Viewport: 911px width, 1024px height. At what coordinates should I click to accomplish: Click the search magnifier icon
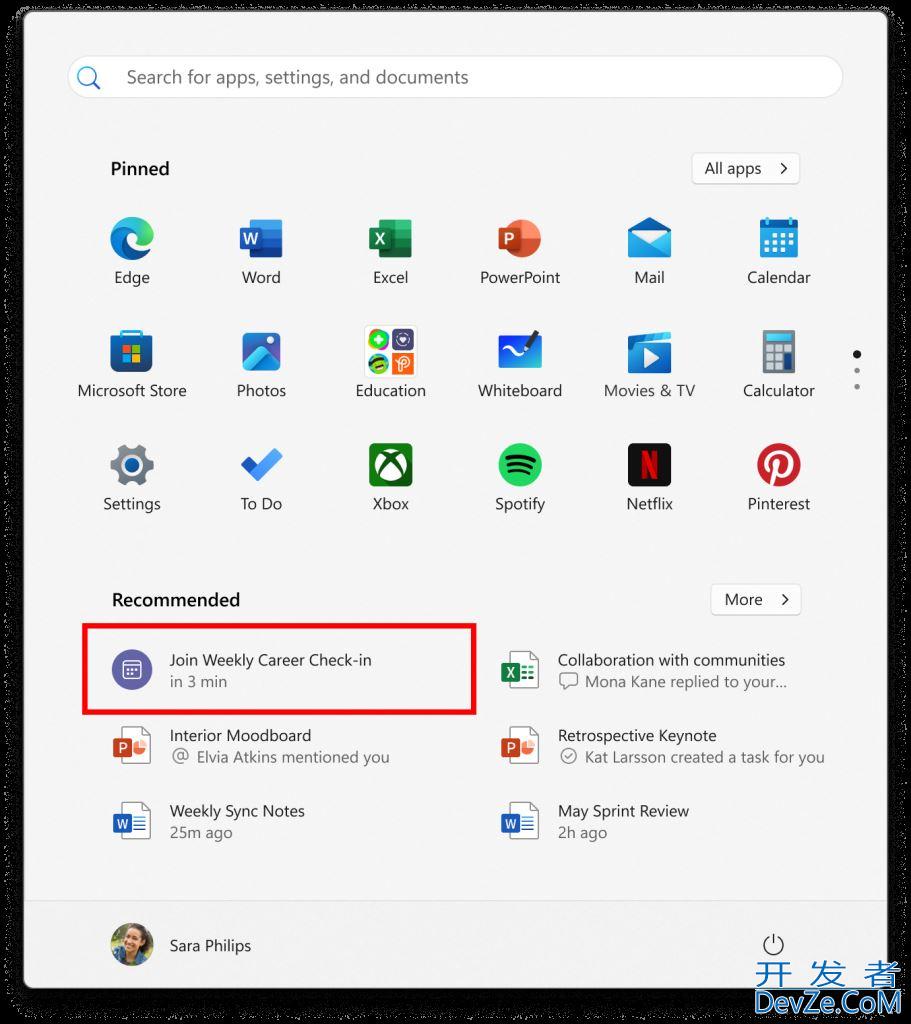point(89,78)
